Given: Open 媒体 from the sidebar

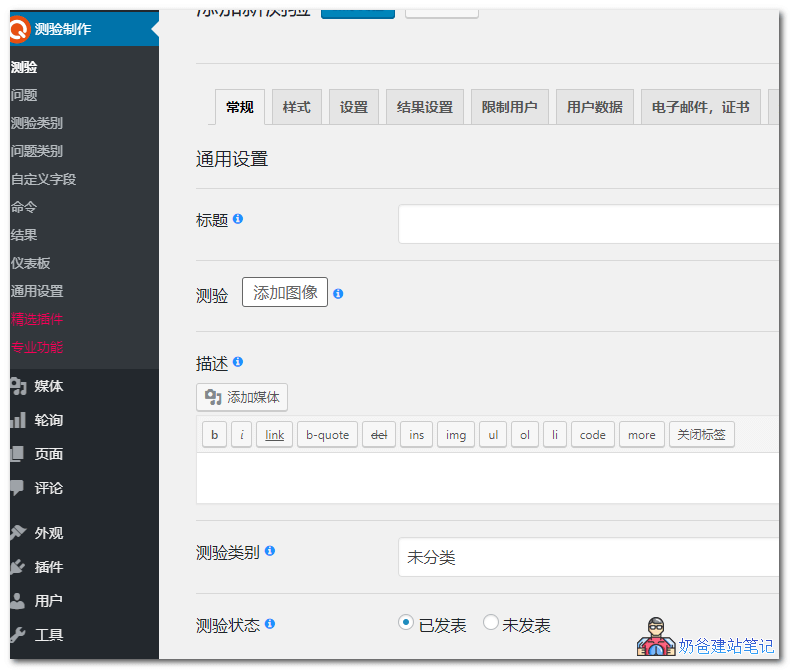Looking at the screenshot, I should pos(48,386).
